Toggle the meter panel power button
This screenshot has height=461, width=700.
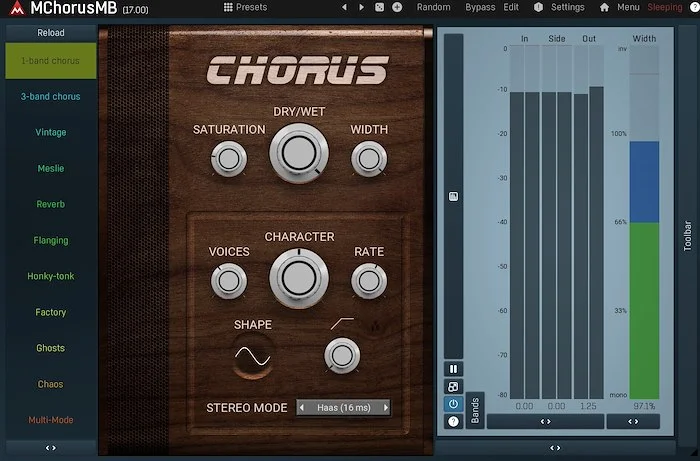pyautogui.click(x=453, y=404)
